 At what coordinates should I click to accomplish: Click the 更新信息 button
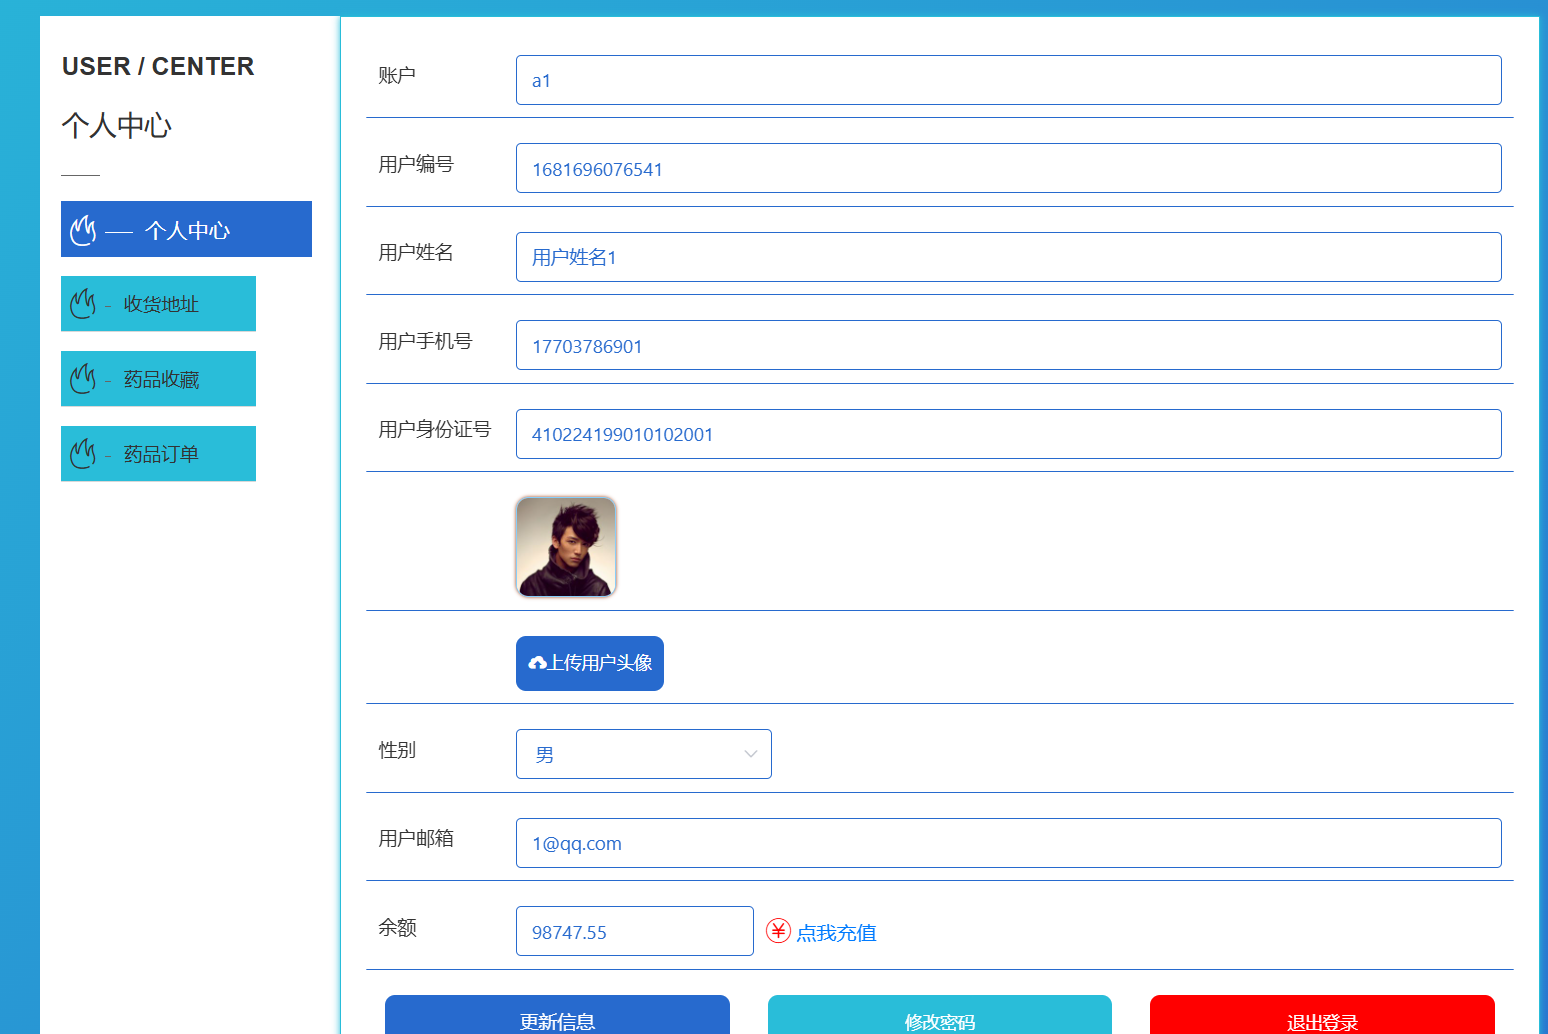click(557, 1015)
